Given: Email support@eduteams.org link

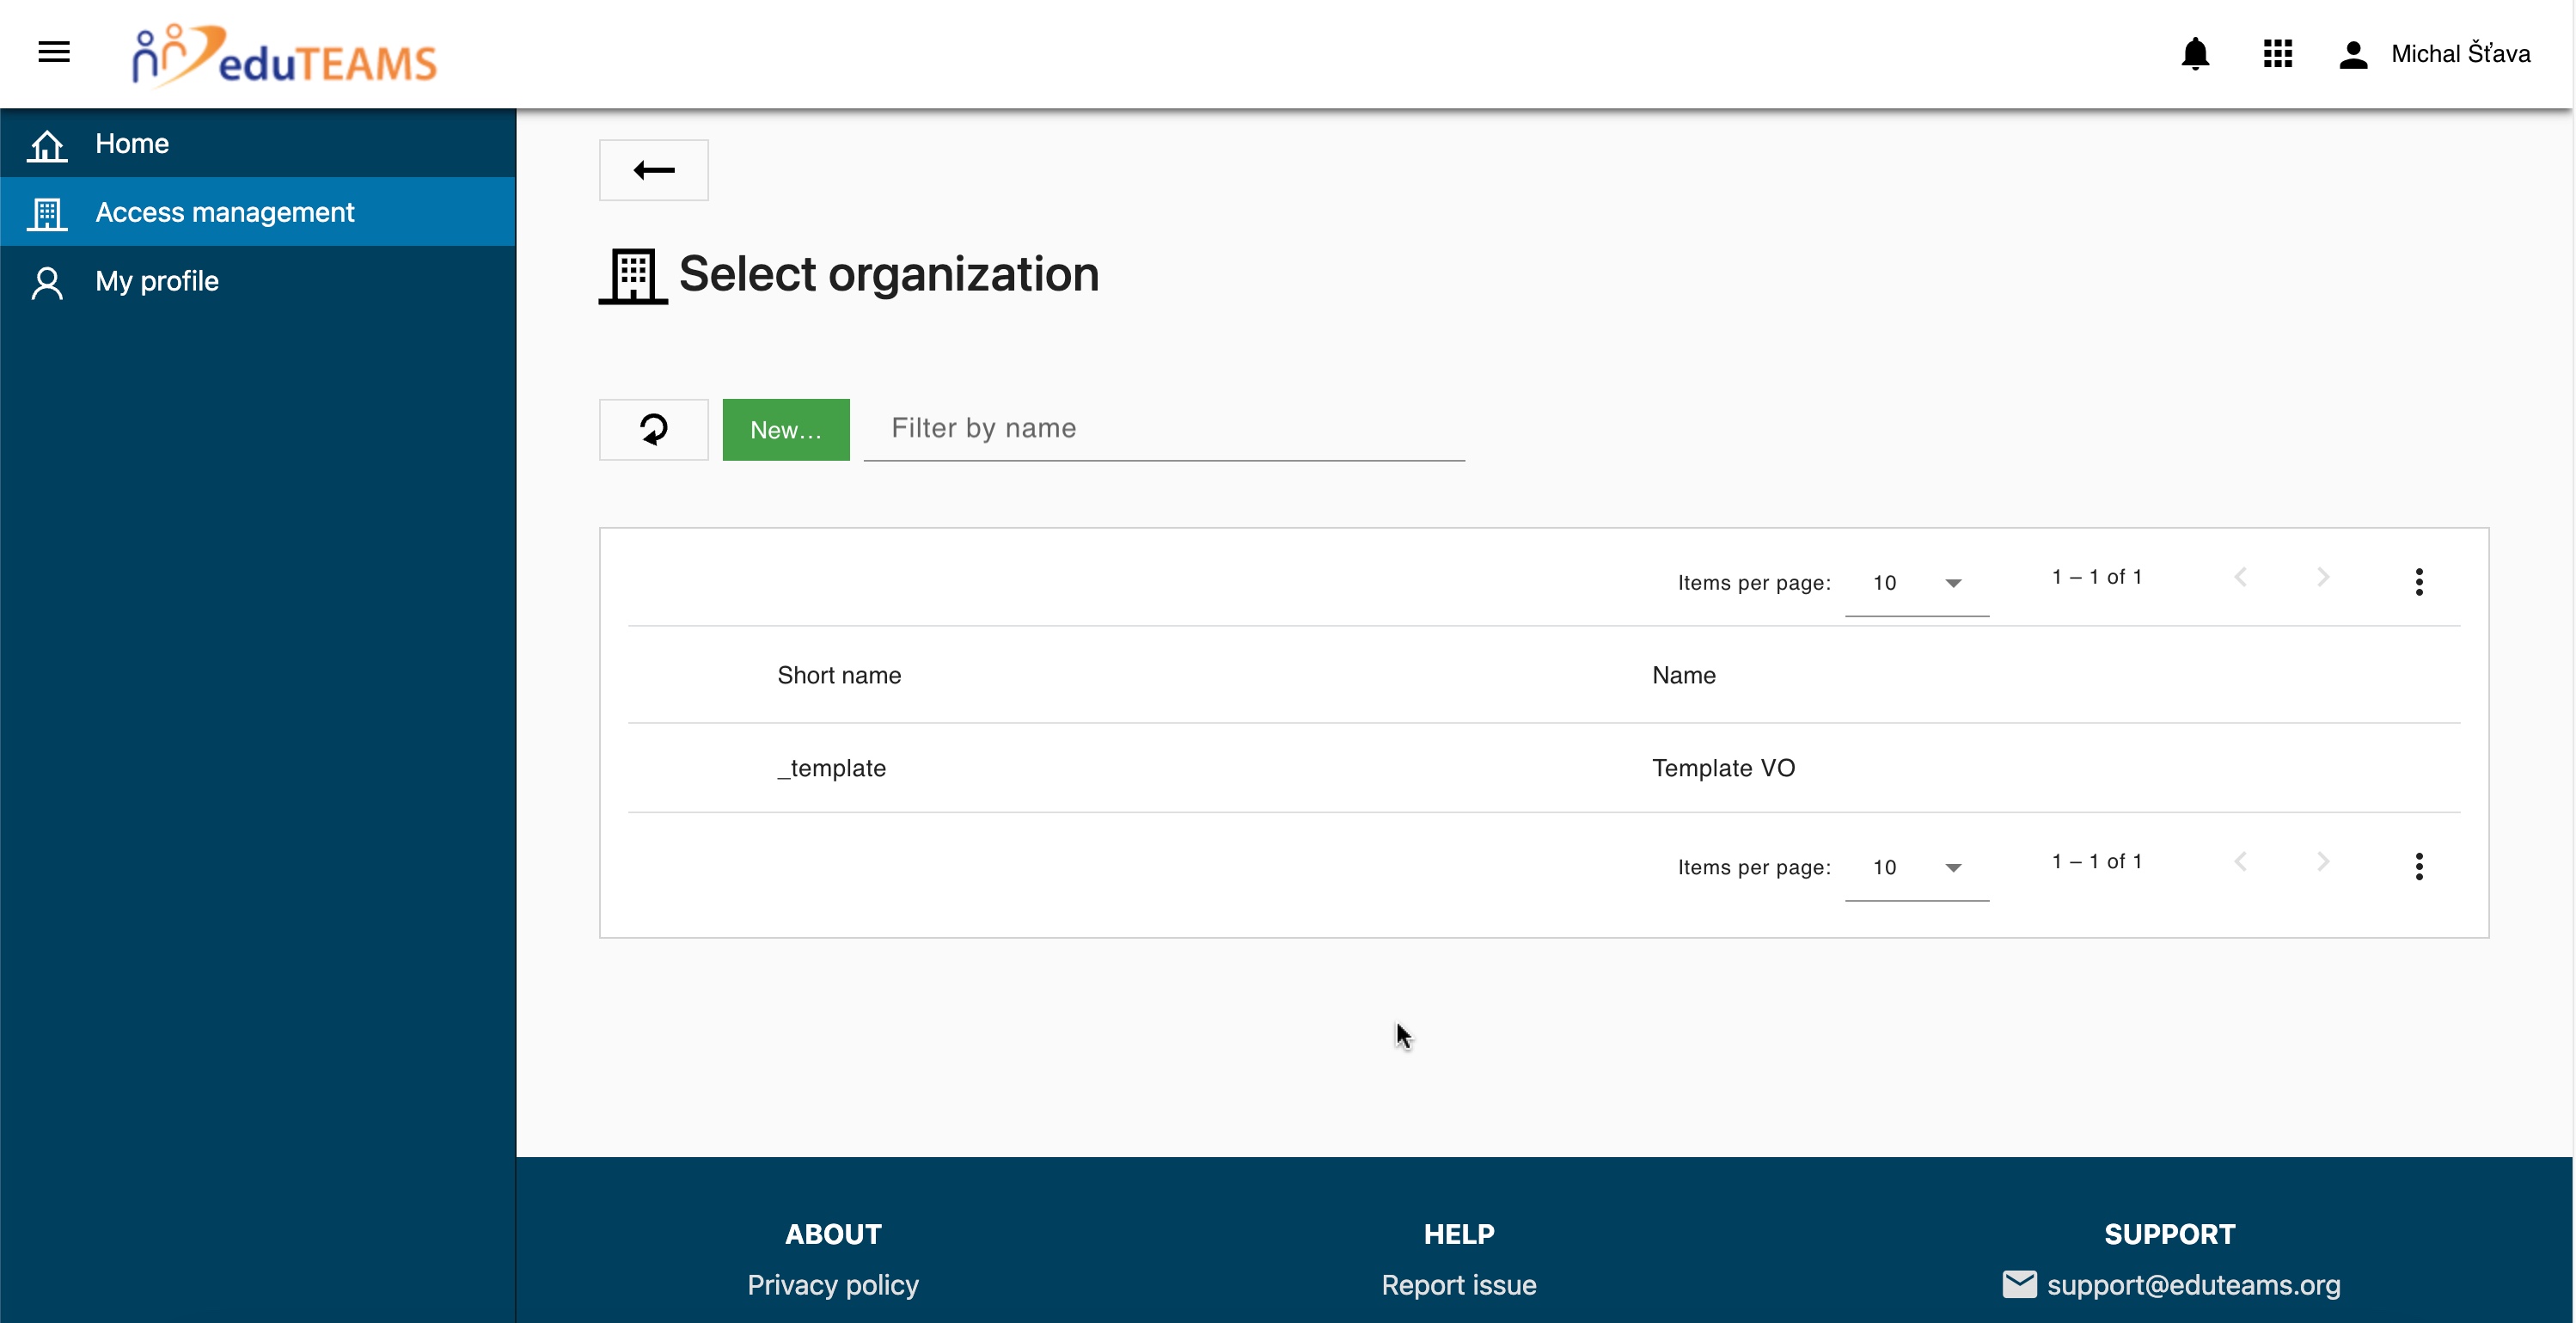Looking at the screenshot, I should click(2193, 1284).
